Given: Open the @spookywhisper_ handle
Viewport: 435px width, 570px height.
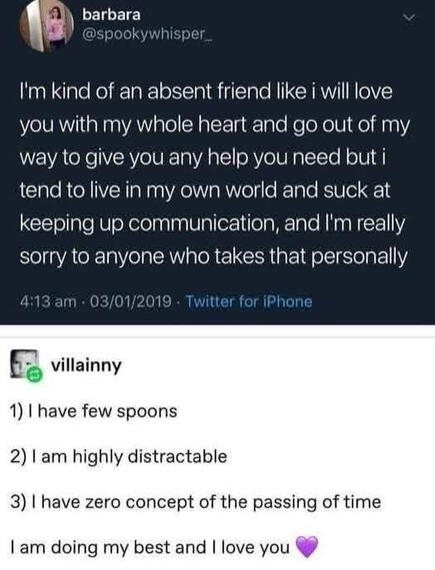Looking at the screenshot, I should (147, 34).
